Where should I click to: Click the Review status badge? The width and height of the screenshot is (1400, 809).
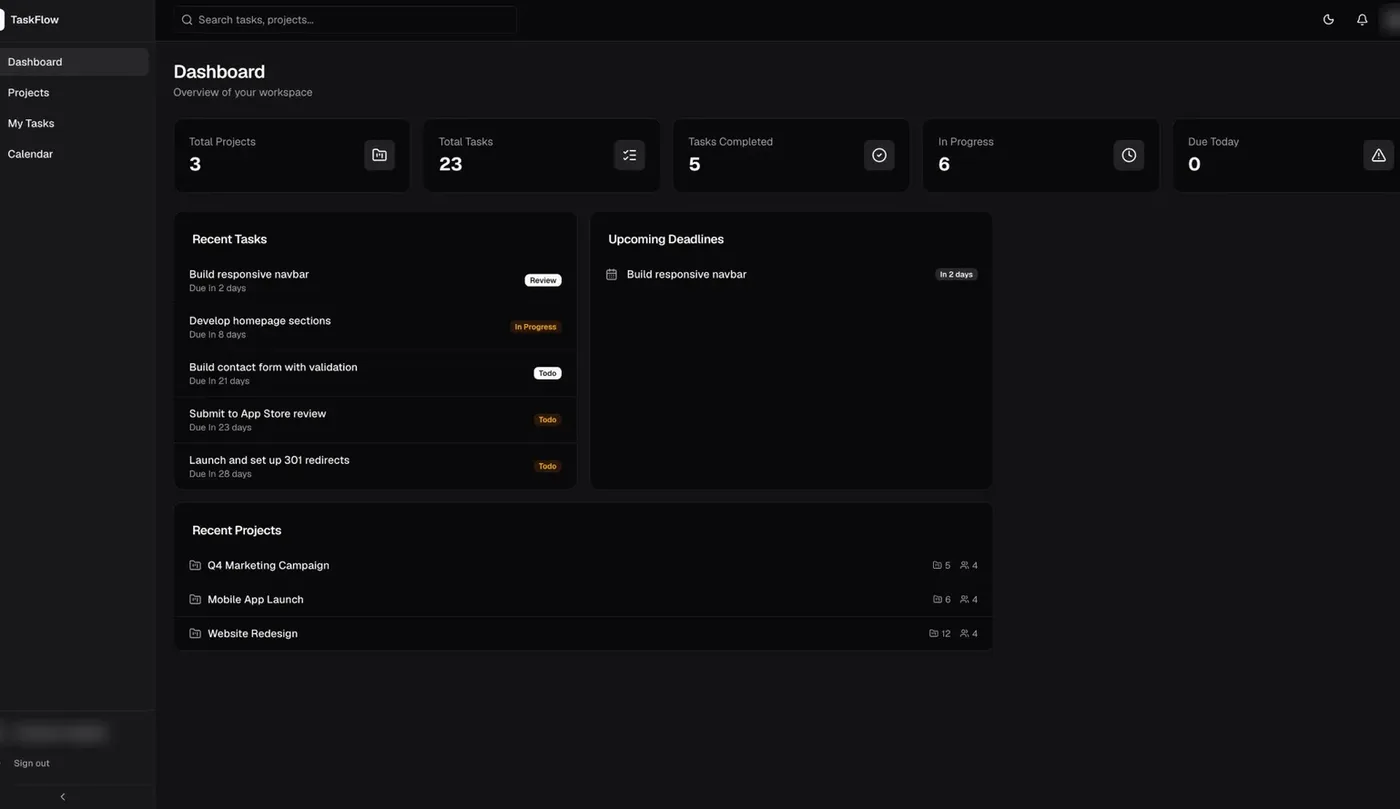[x=543, y=280]
